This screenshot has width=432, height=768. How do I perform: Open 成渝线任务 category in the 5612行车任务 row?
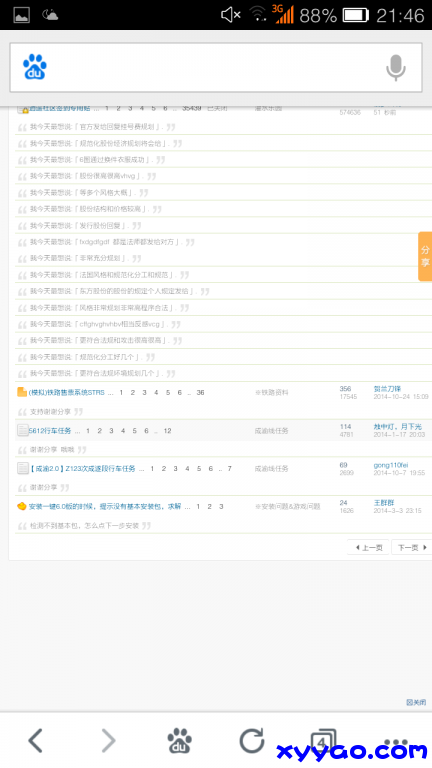coord(271,431)
